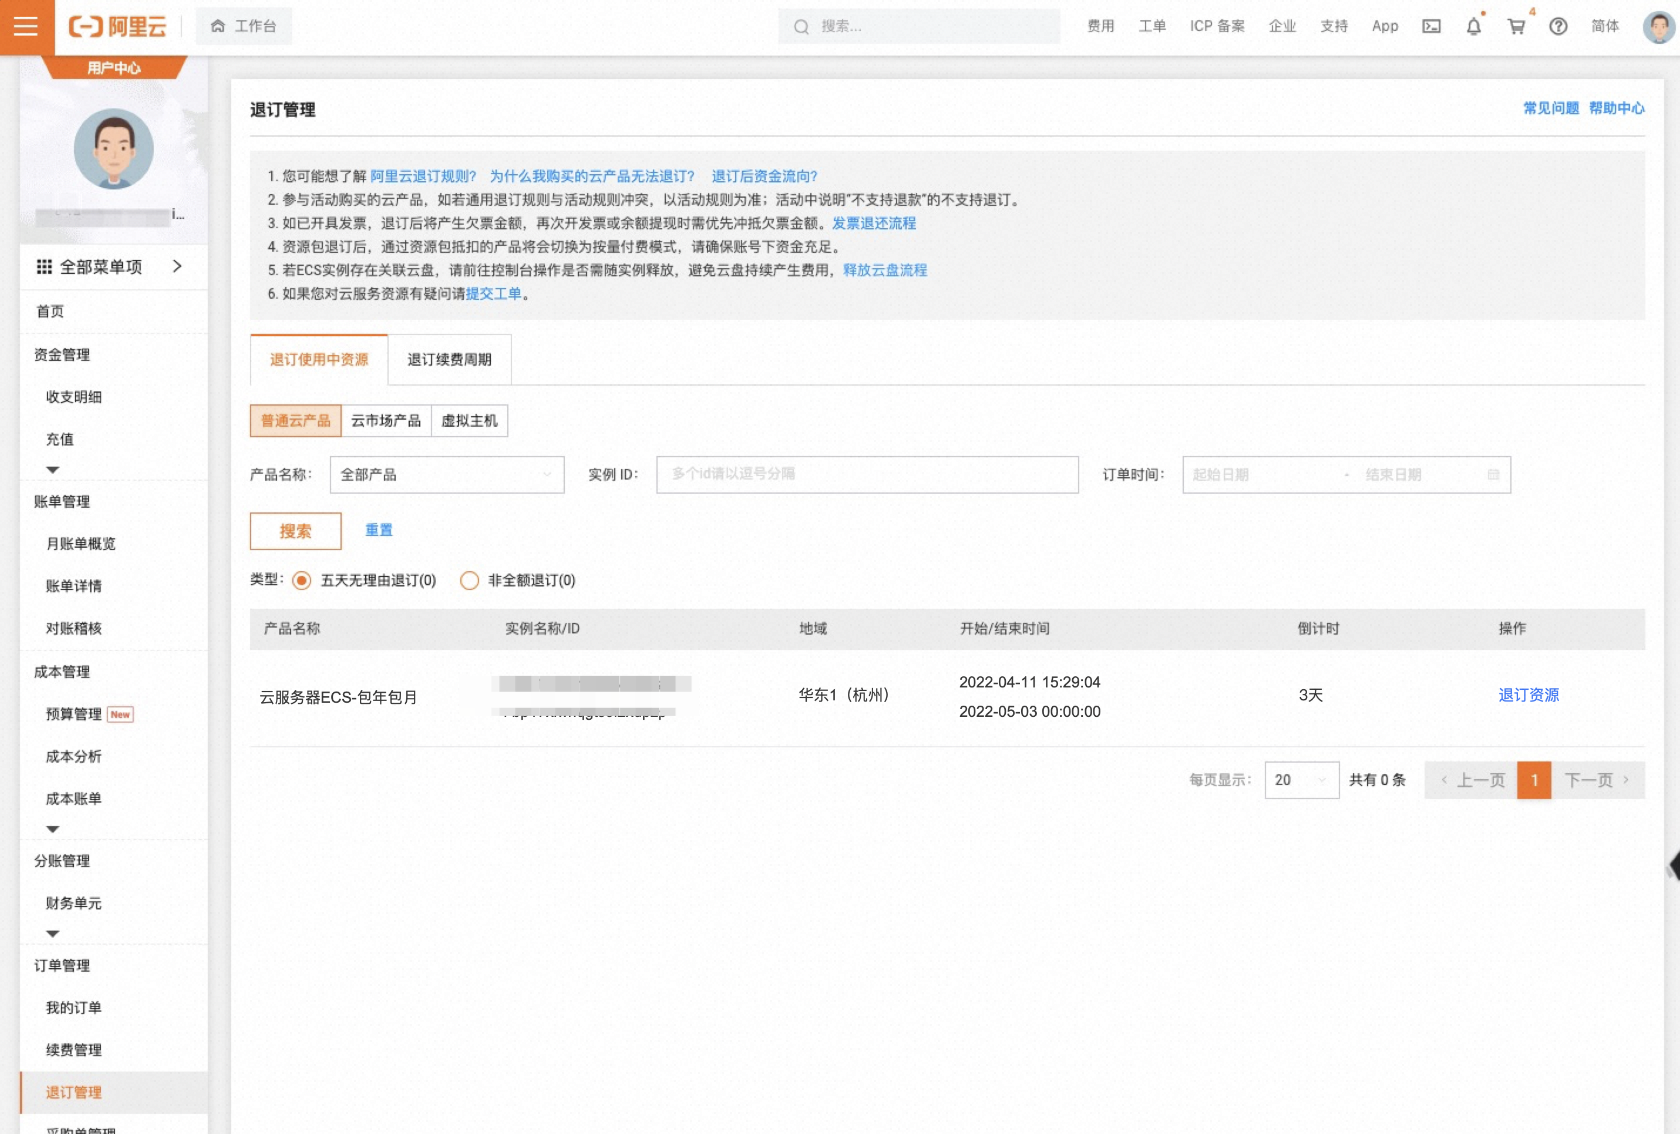1680x1134 pixels.
Task: Click the large profile avatar in sidebar
Action: [x=114, y=149]
